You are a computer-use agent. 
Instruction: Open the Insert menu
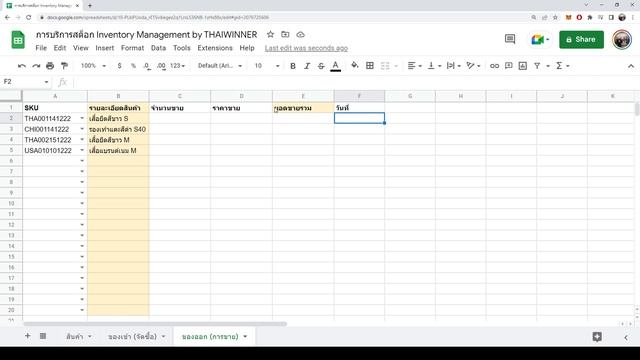pyautogui.click(x=105, y=48)
